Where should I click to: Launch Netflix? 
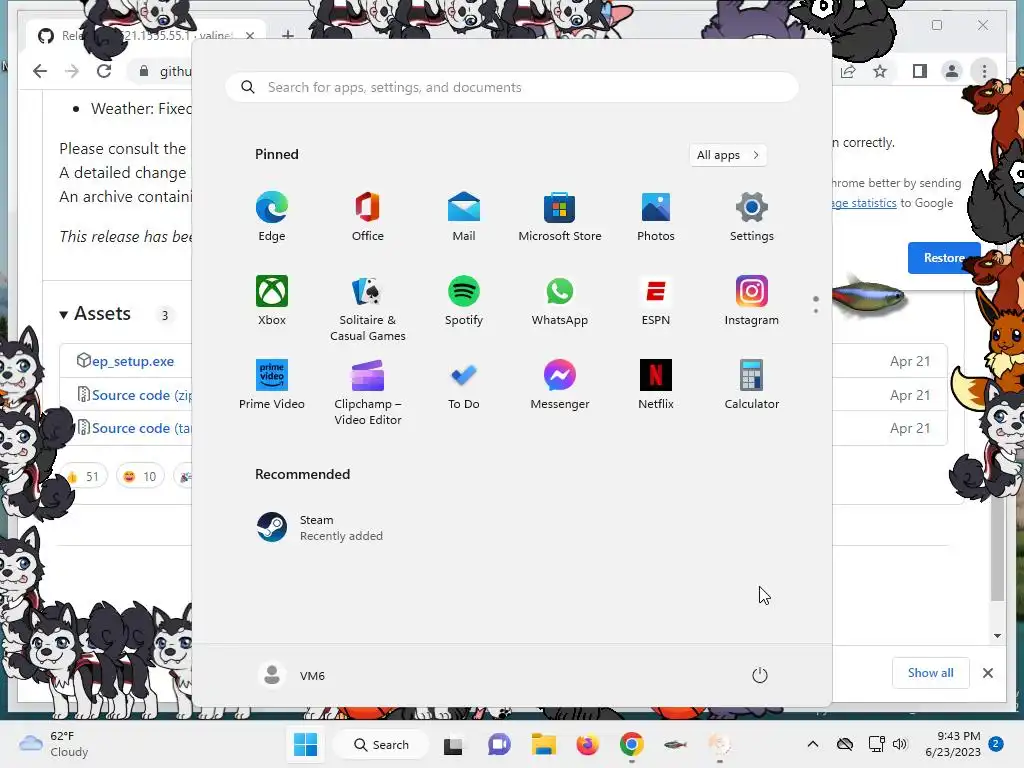tap(656, 385)
